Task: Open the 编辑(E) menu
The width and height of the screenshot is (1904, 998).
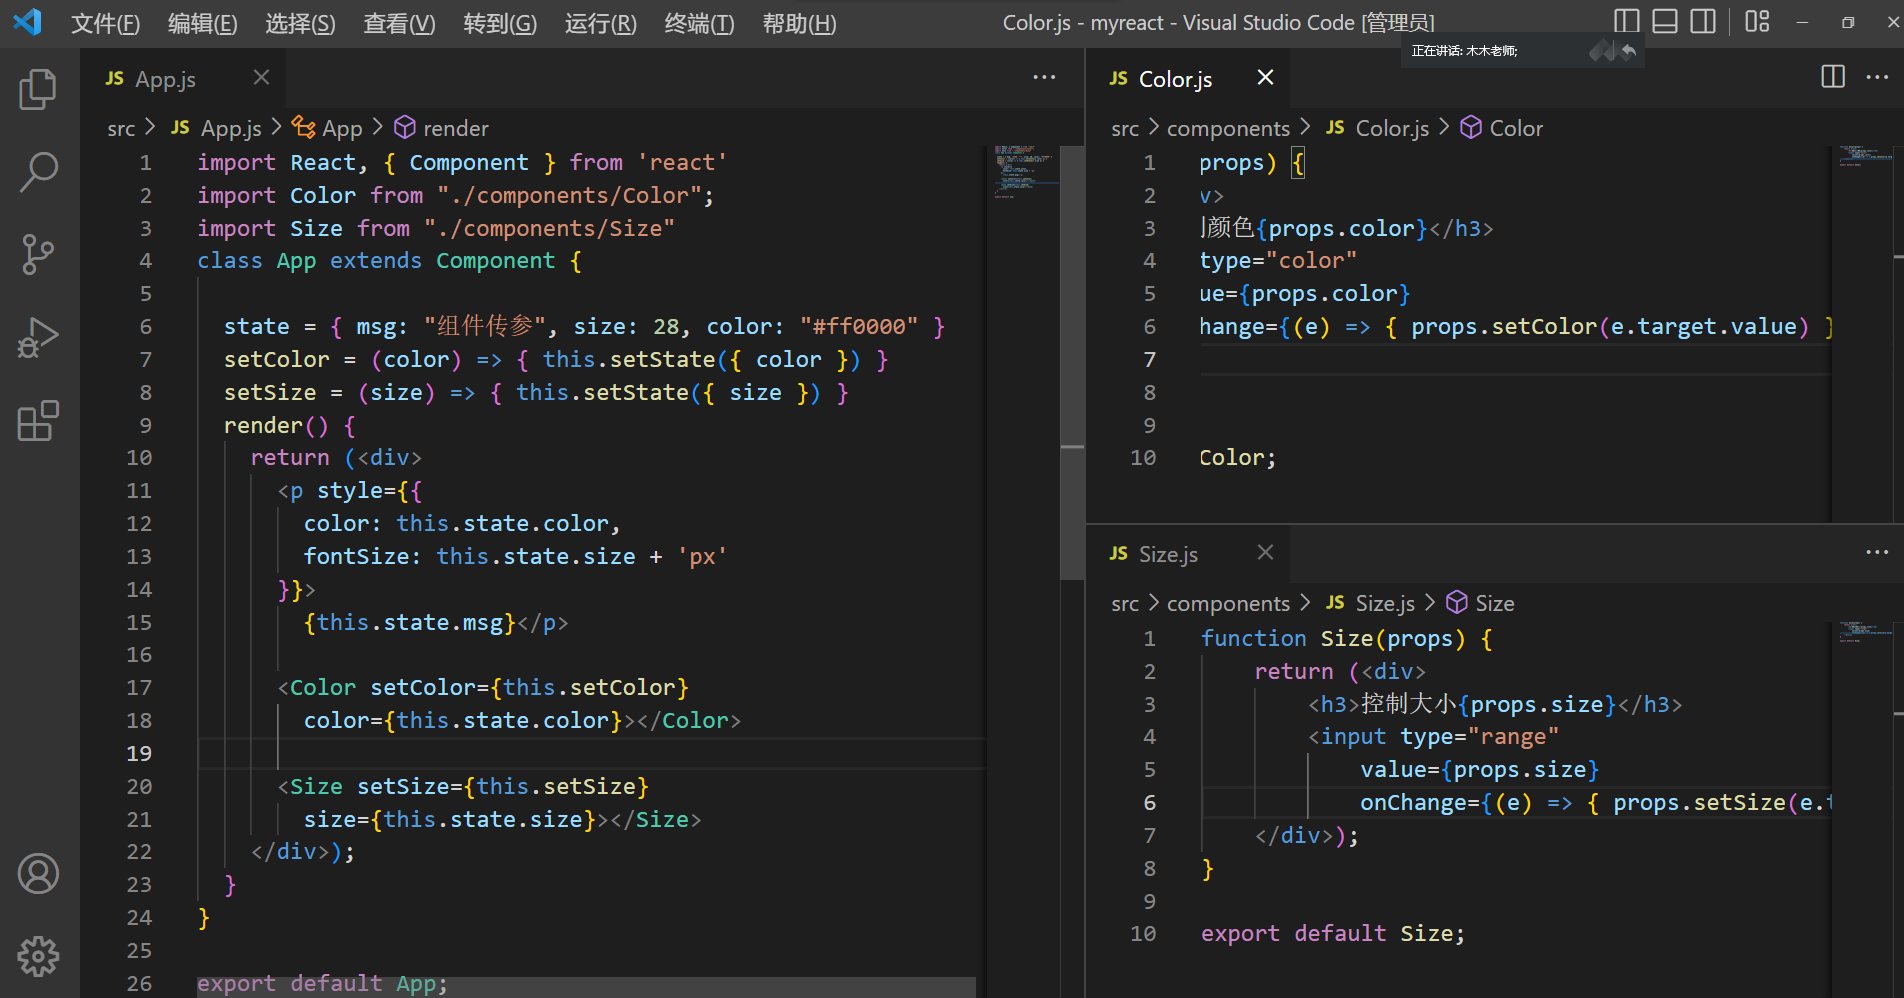Action: click(x=202, y=23)
